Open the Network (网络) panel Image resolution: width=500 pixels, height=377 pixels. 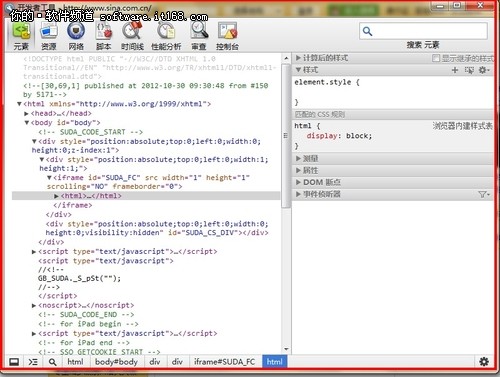pos(76,36)
